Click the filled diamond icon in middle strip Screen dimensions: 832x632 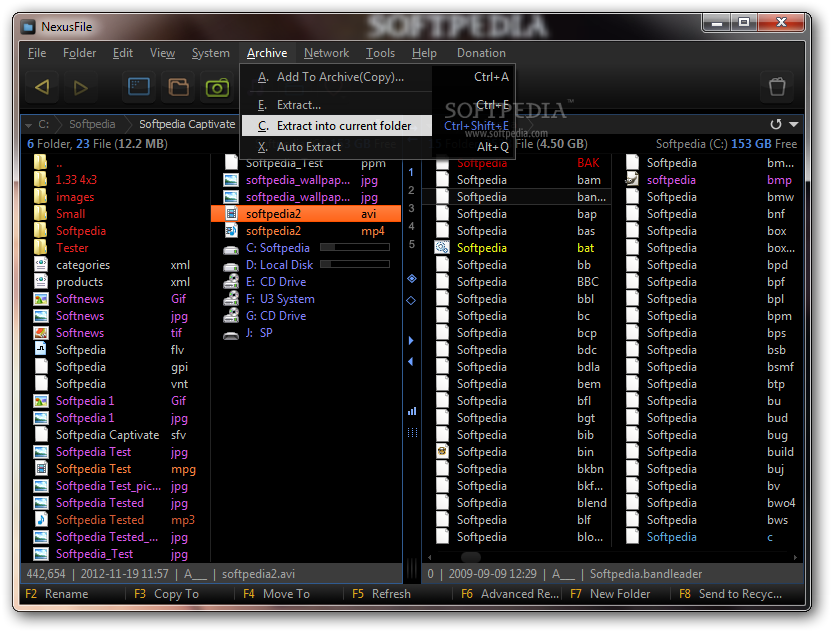(x=412, y=279)
